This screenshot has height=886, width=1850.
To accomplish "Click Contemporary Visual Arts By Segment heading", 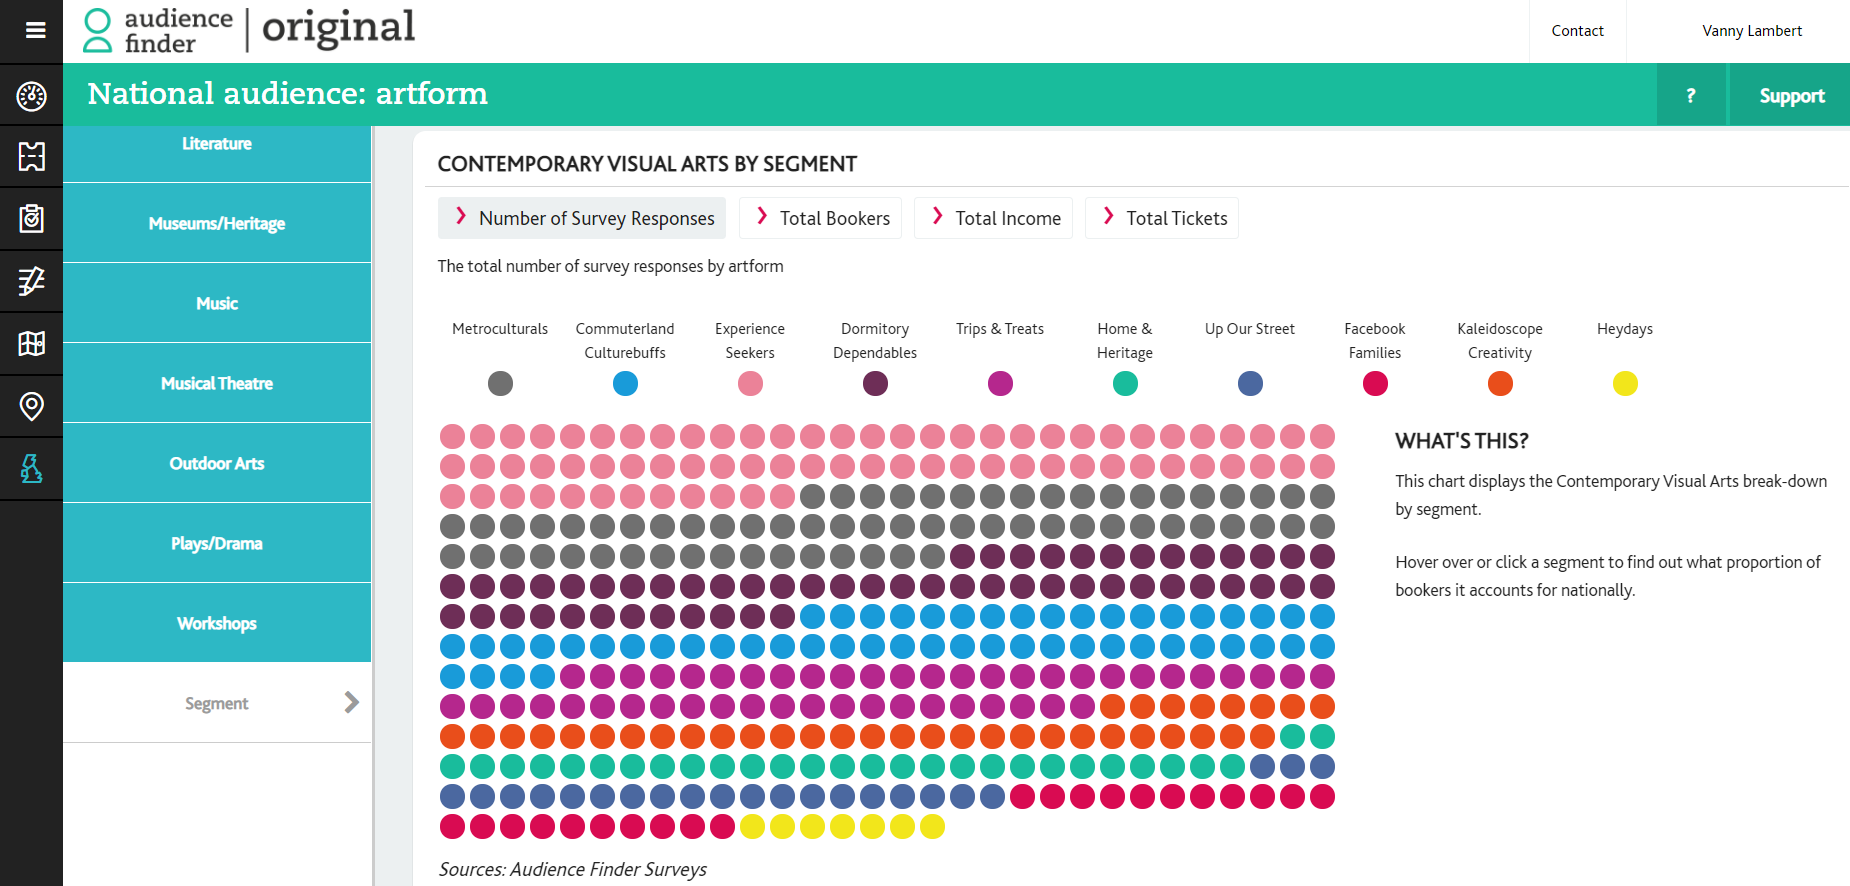I will 647,164.
